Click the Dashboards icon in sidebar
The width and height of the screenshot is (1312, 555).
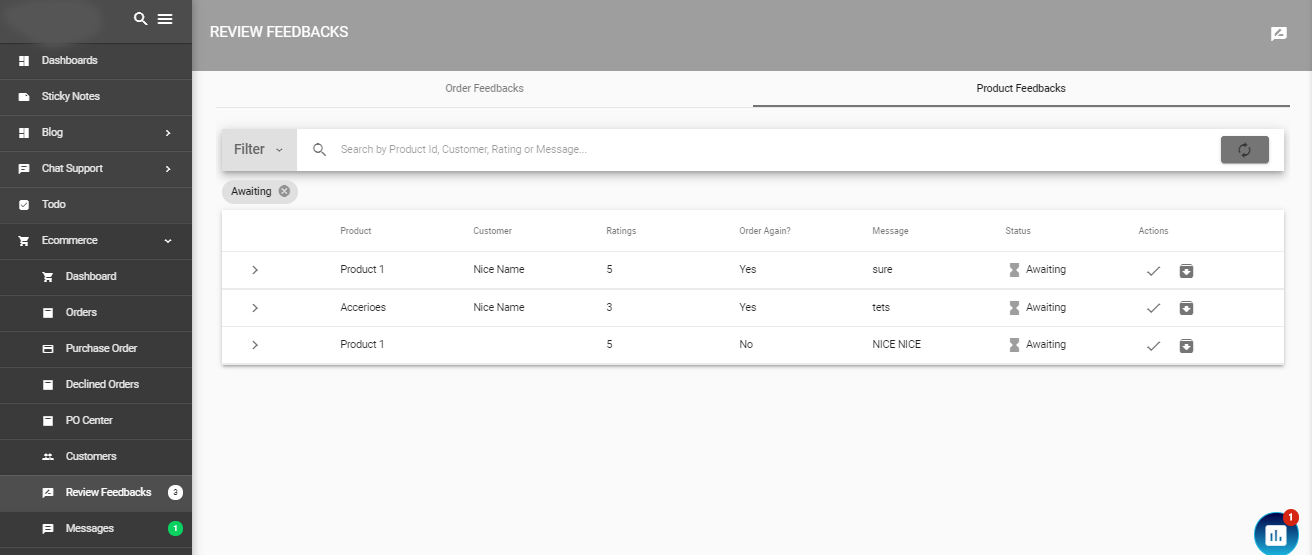24,61
